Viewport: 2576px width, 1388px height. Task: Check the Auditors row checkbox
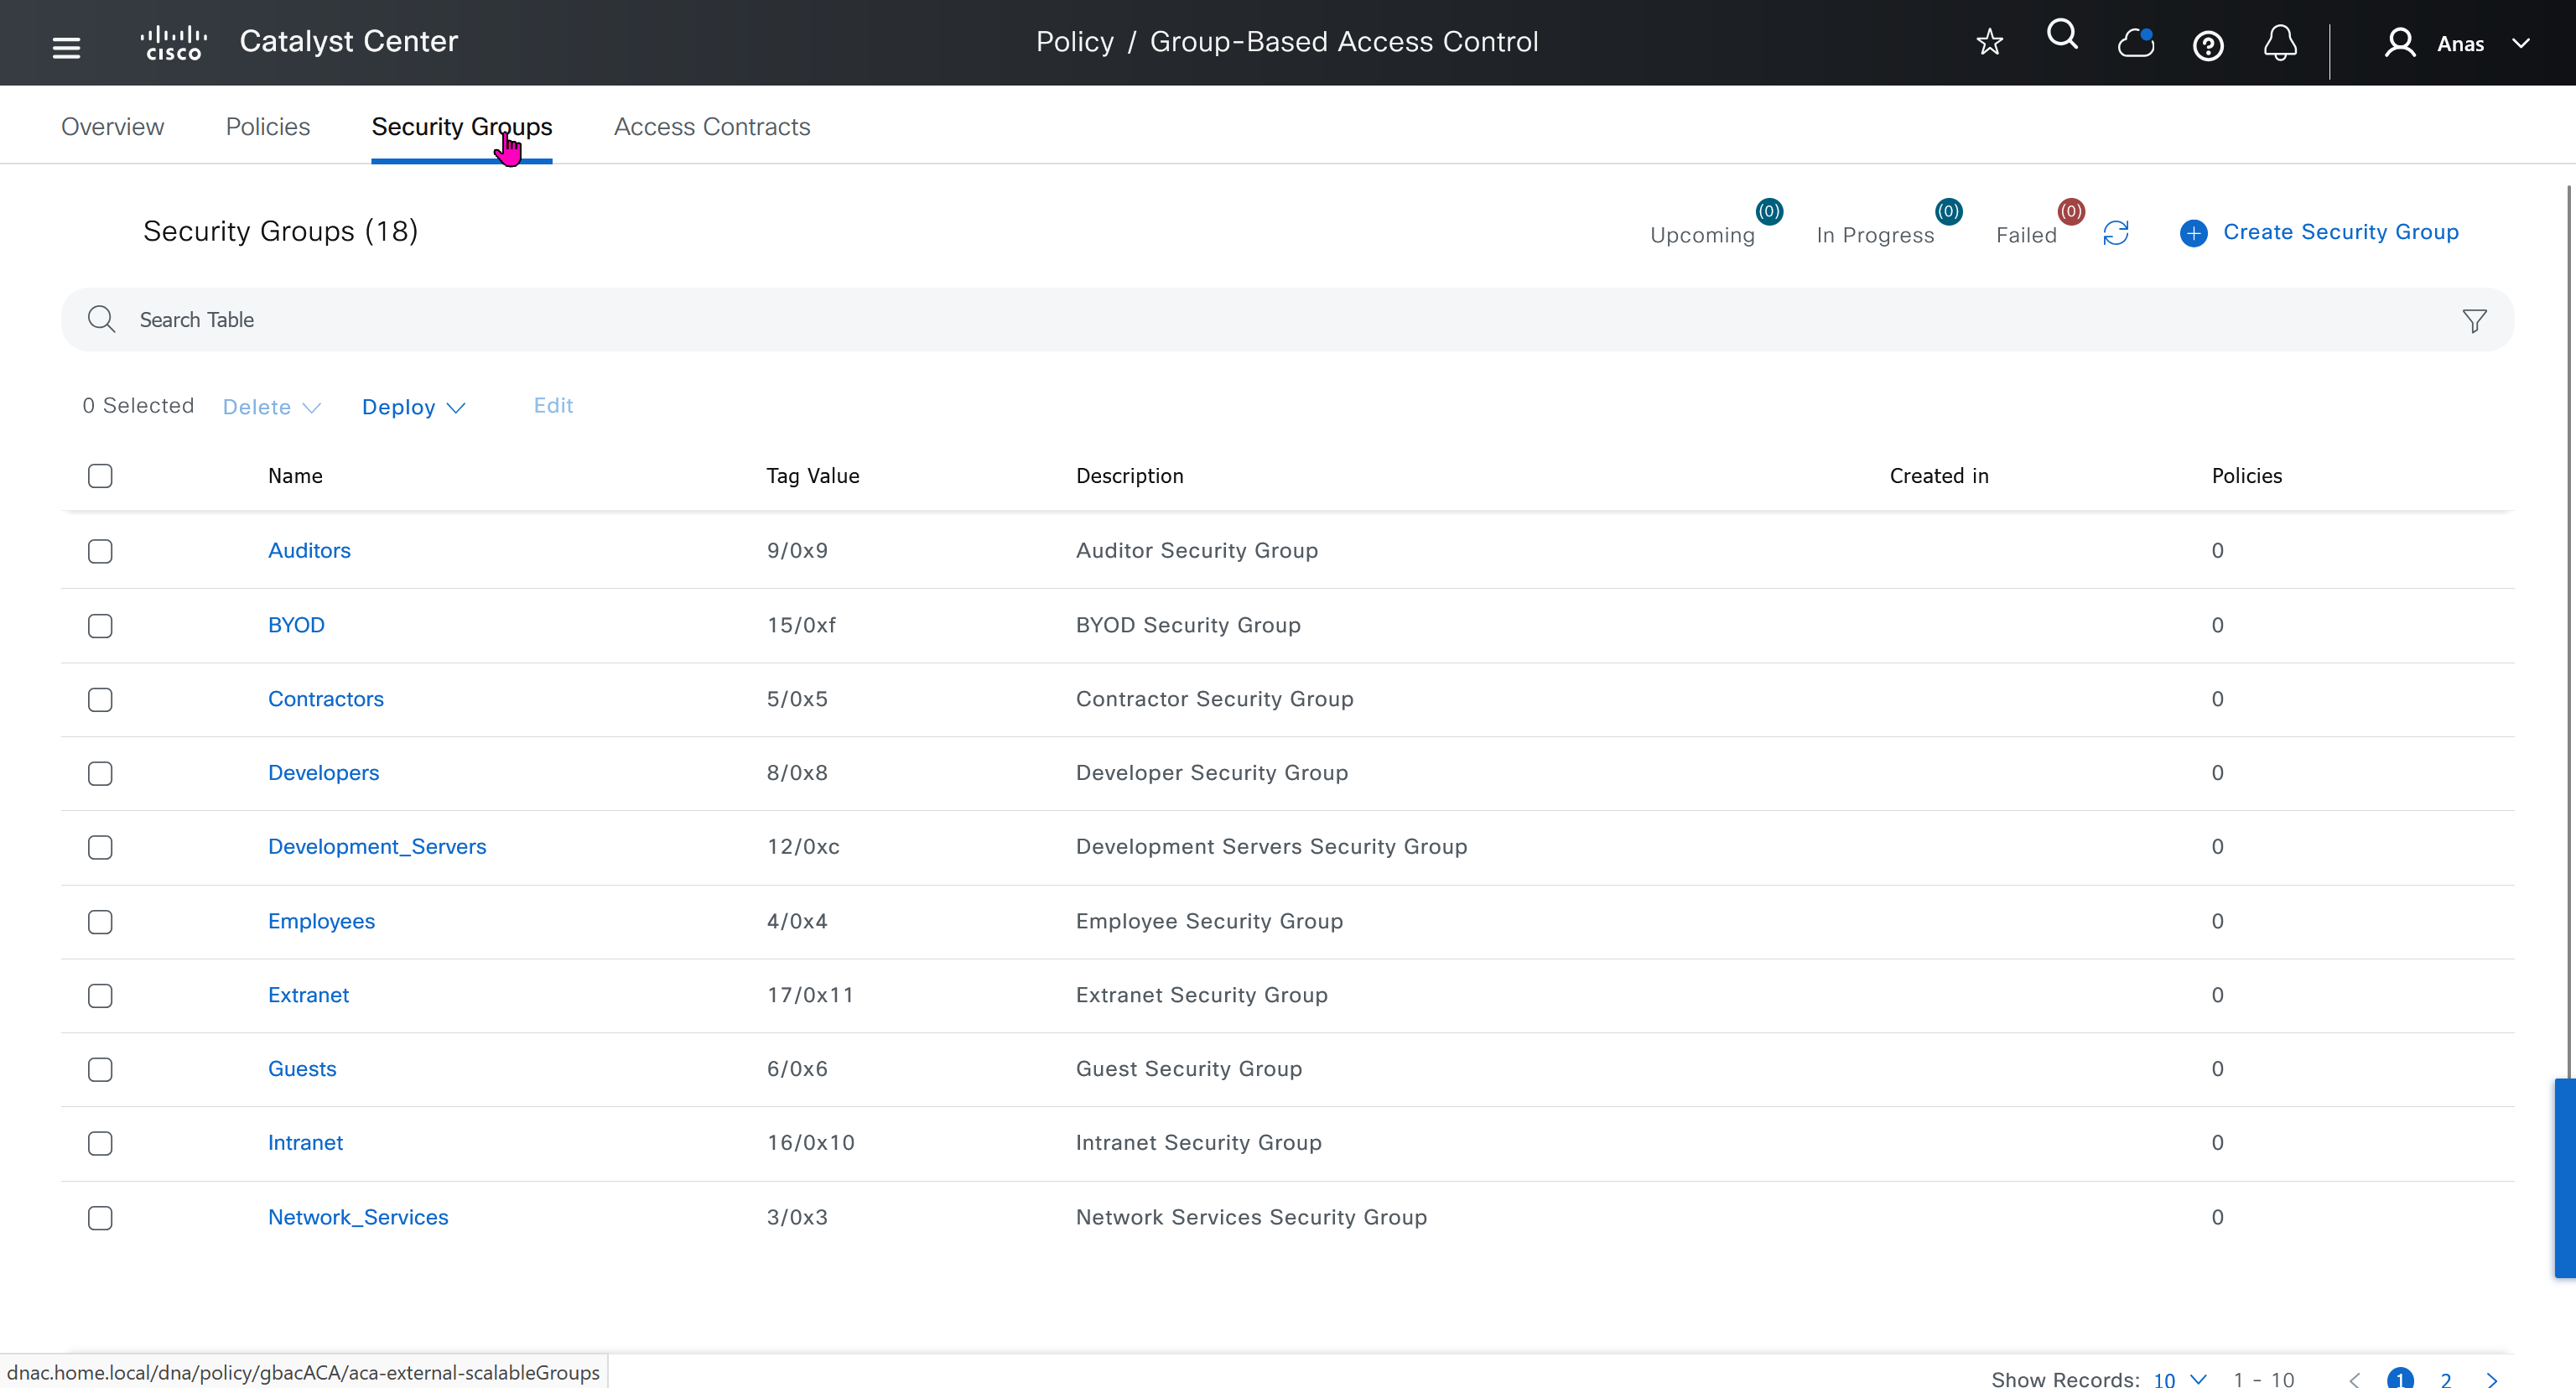pos(100,551)
